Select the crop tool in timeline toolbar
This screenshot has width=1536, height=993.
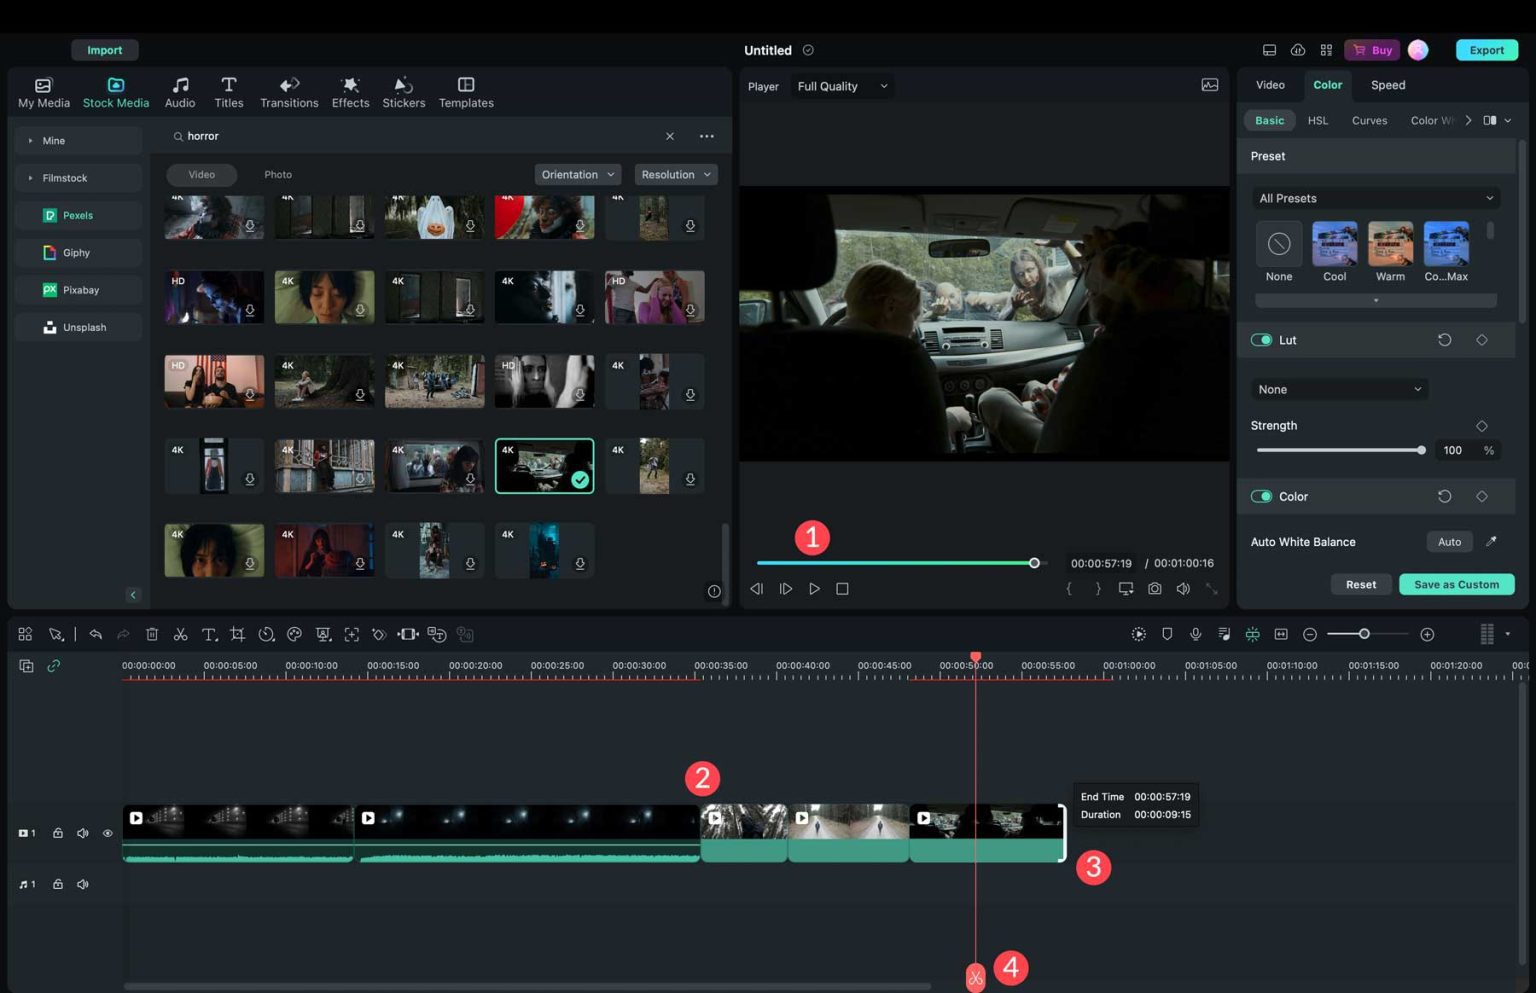click(237, 634)
